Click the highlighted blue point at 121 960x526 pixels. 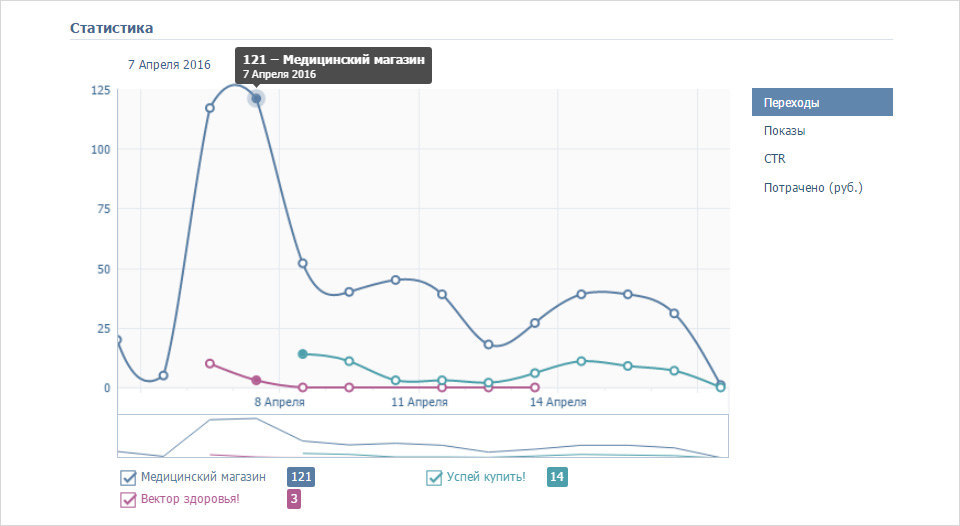(x=257, y=99)
